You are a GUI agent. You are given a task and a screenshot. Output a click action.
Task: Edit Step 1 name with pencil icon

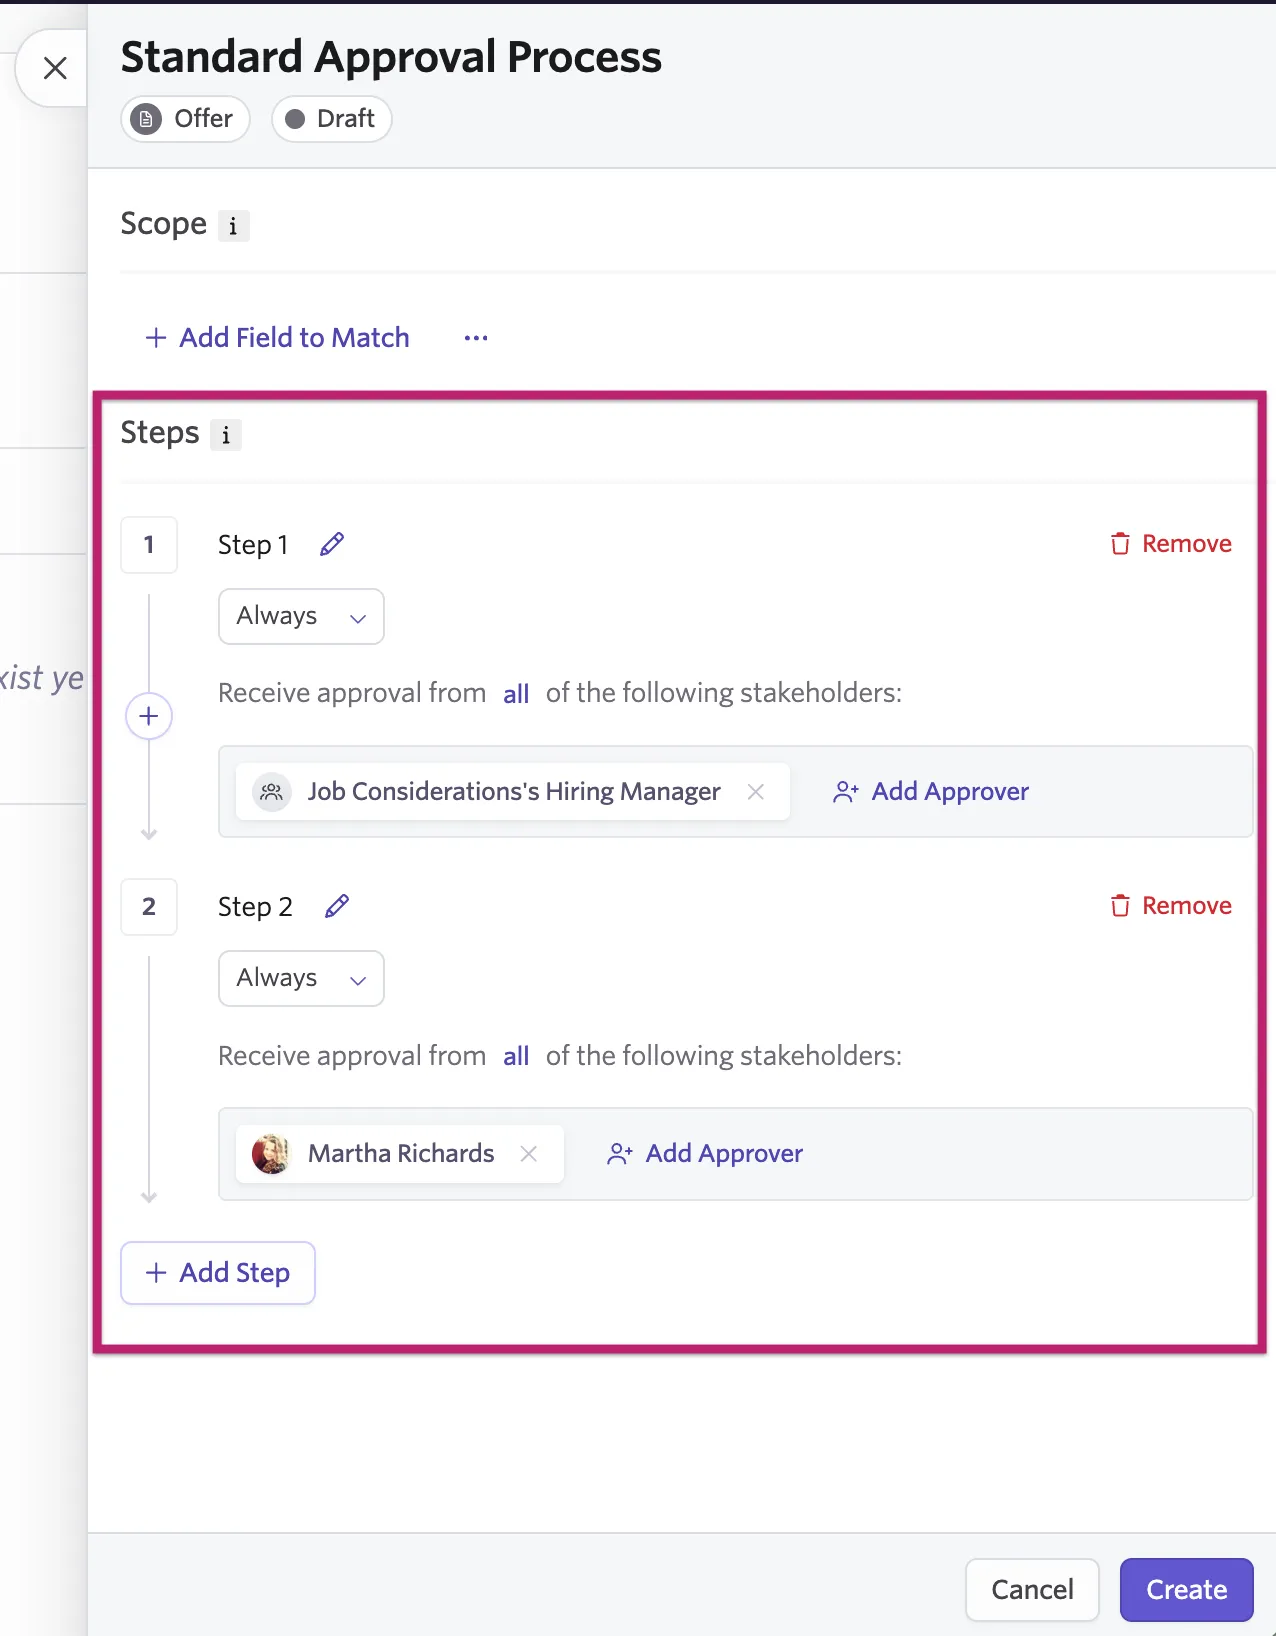332,544
